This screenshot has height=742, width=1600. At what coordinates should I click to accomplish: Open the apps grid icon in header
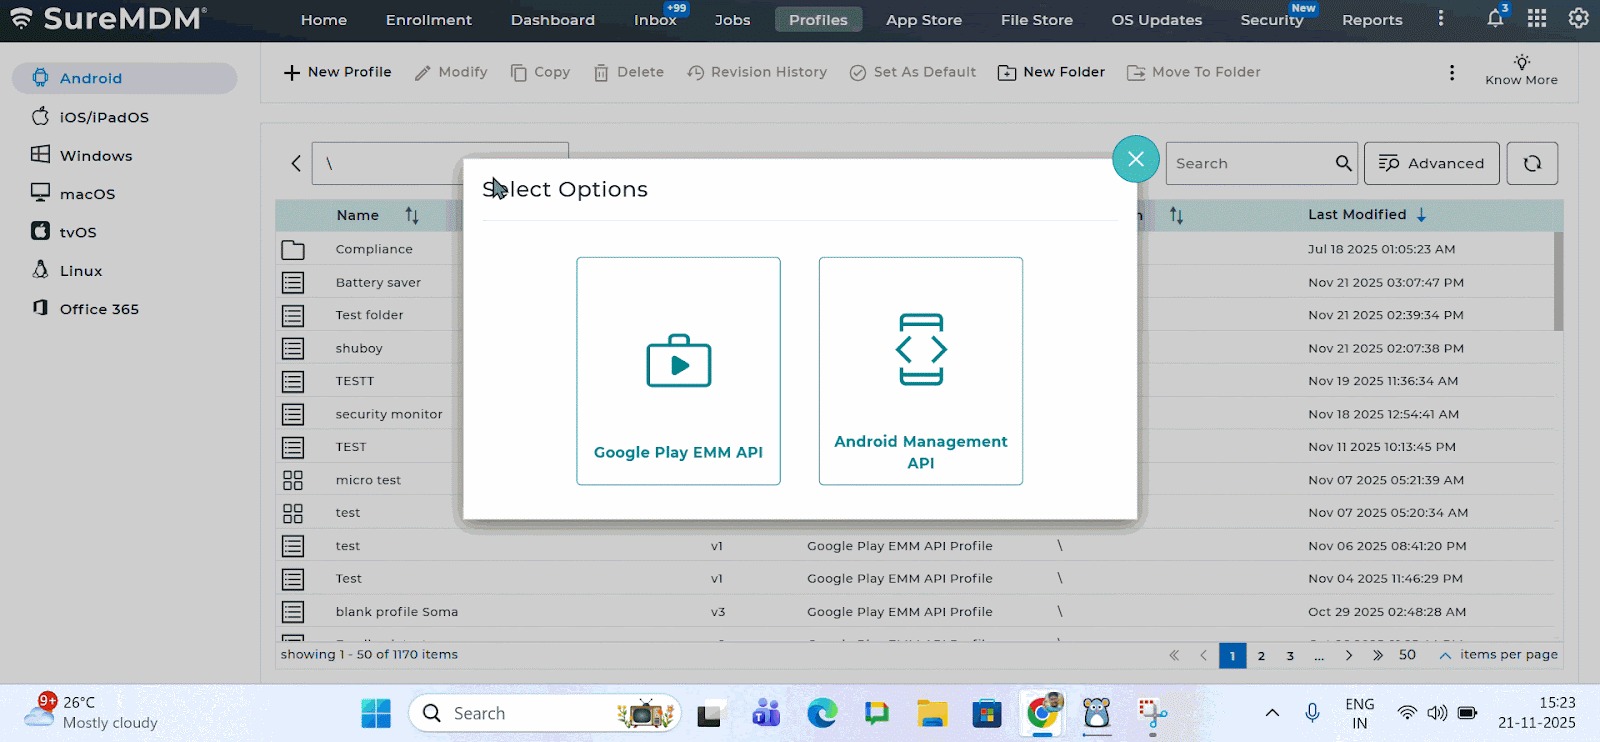point(1537,19)
